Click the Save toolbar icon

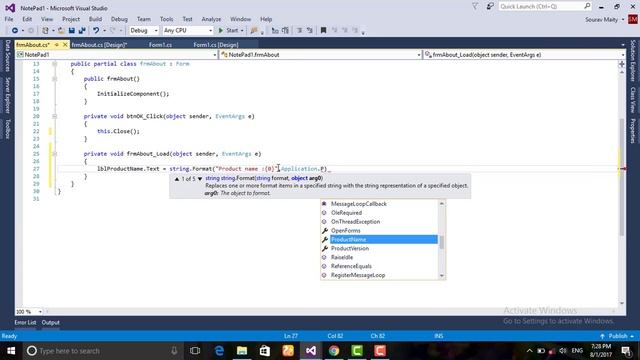(72, 31)
